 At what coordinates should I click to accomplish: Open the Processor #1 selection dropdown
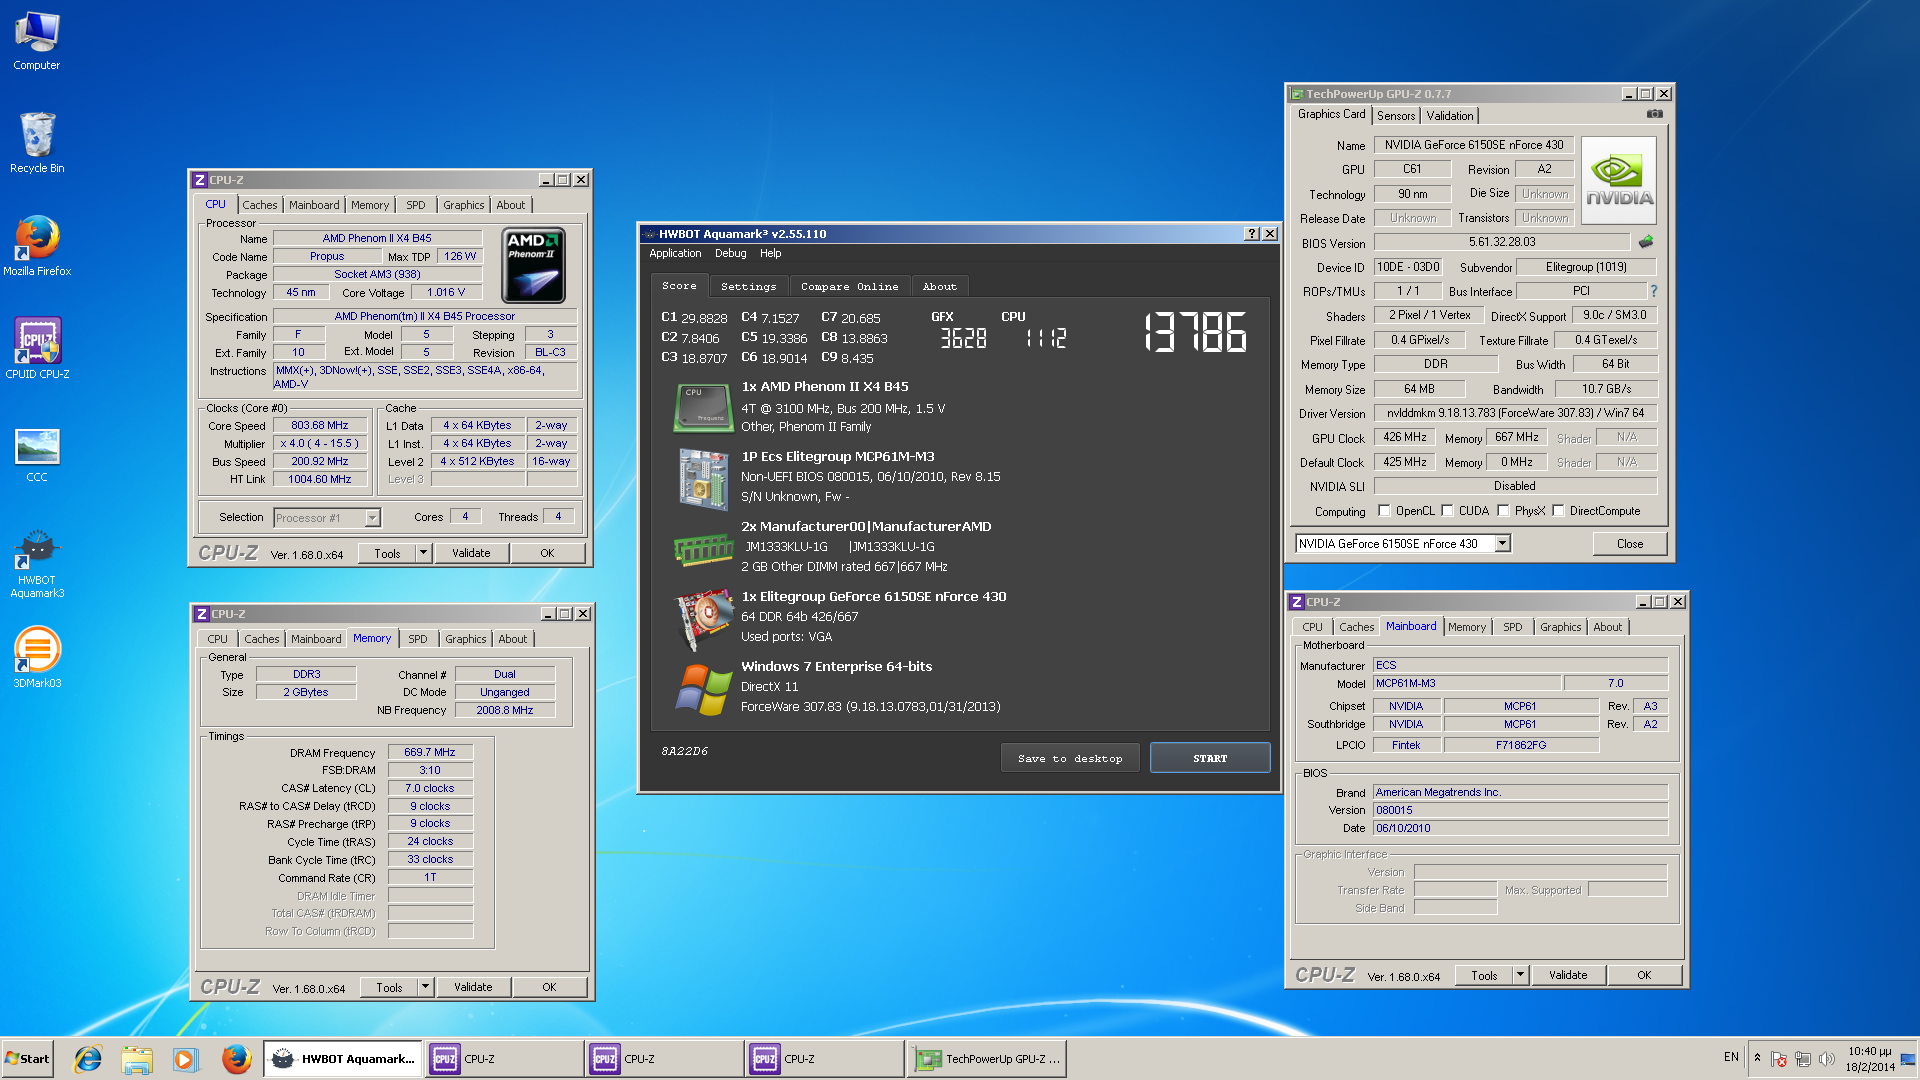coord(372,518)
